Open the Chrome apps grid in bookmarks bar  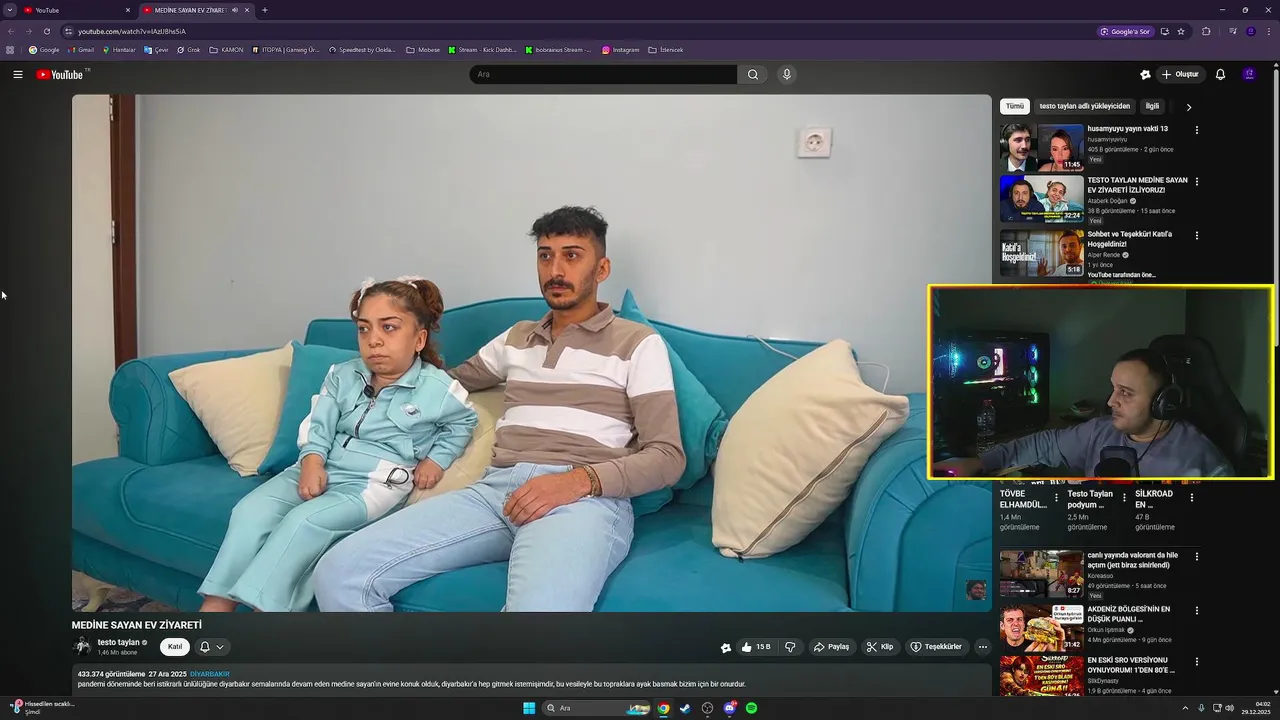point(10,50)
